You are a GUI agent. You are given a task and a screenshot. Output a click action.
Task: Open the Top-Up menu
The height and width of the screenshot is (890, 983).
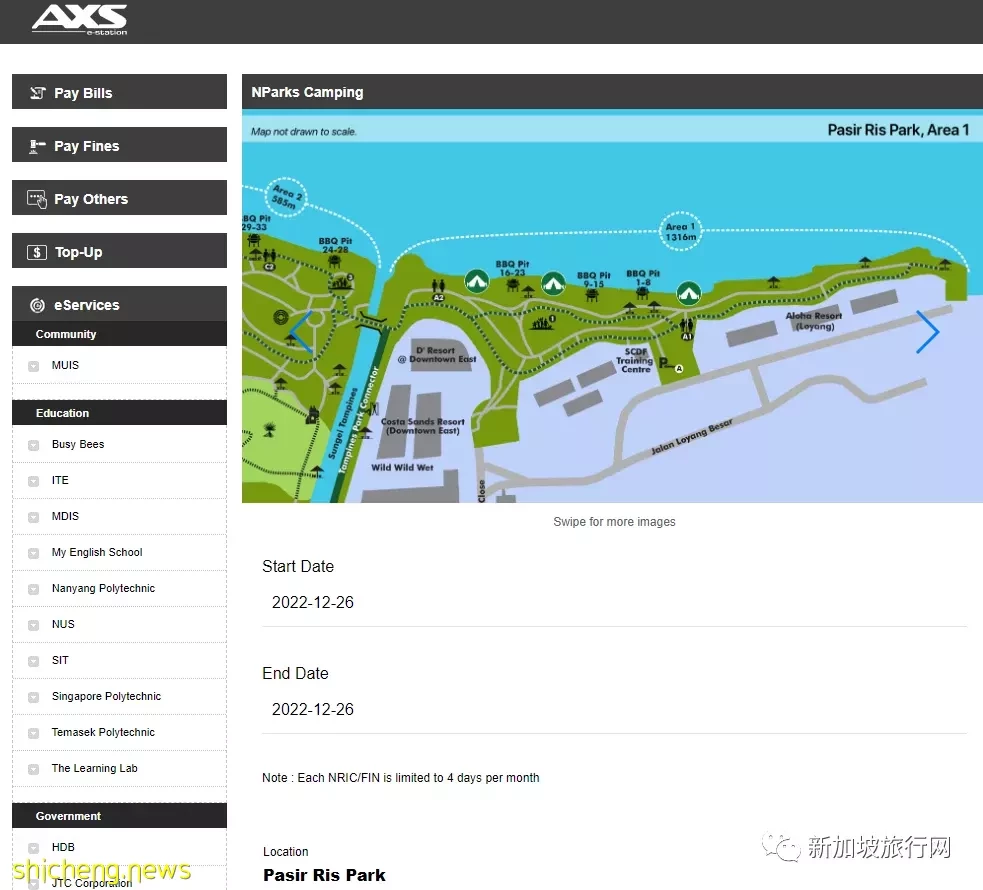[119, 251]
